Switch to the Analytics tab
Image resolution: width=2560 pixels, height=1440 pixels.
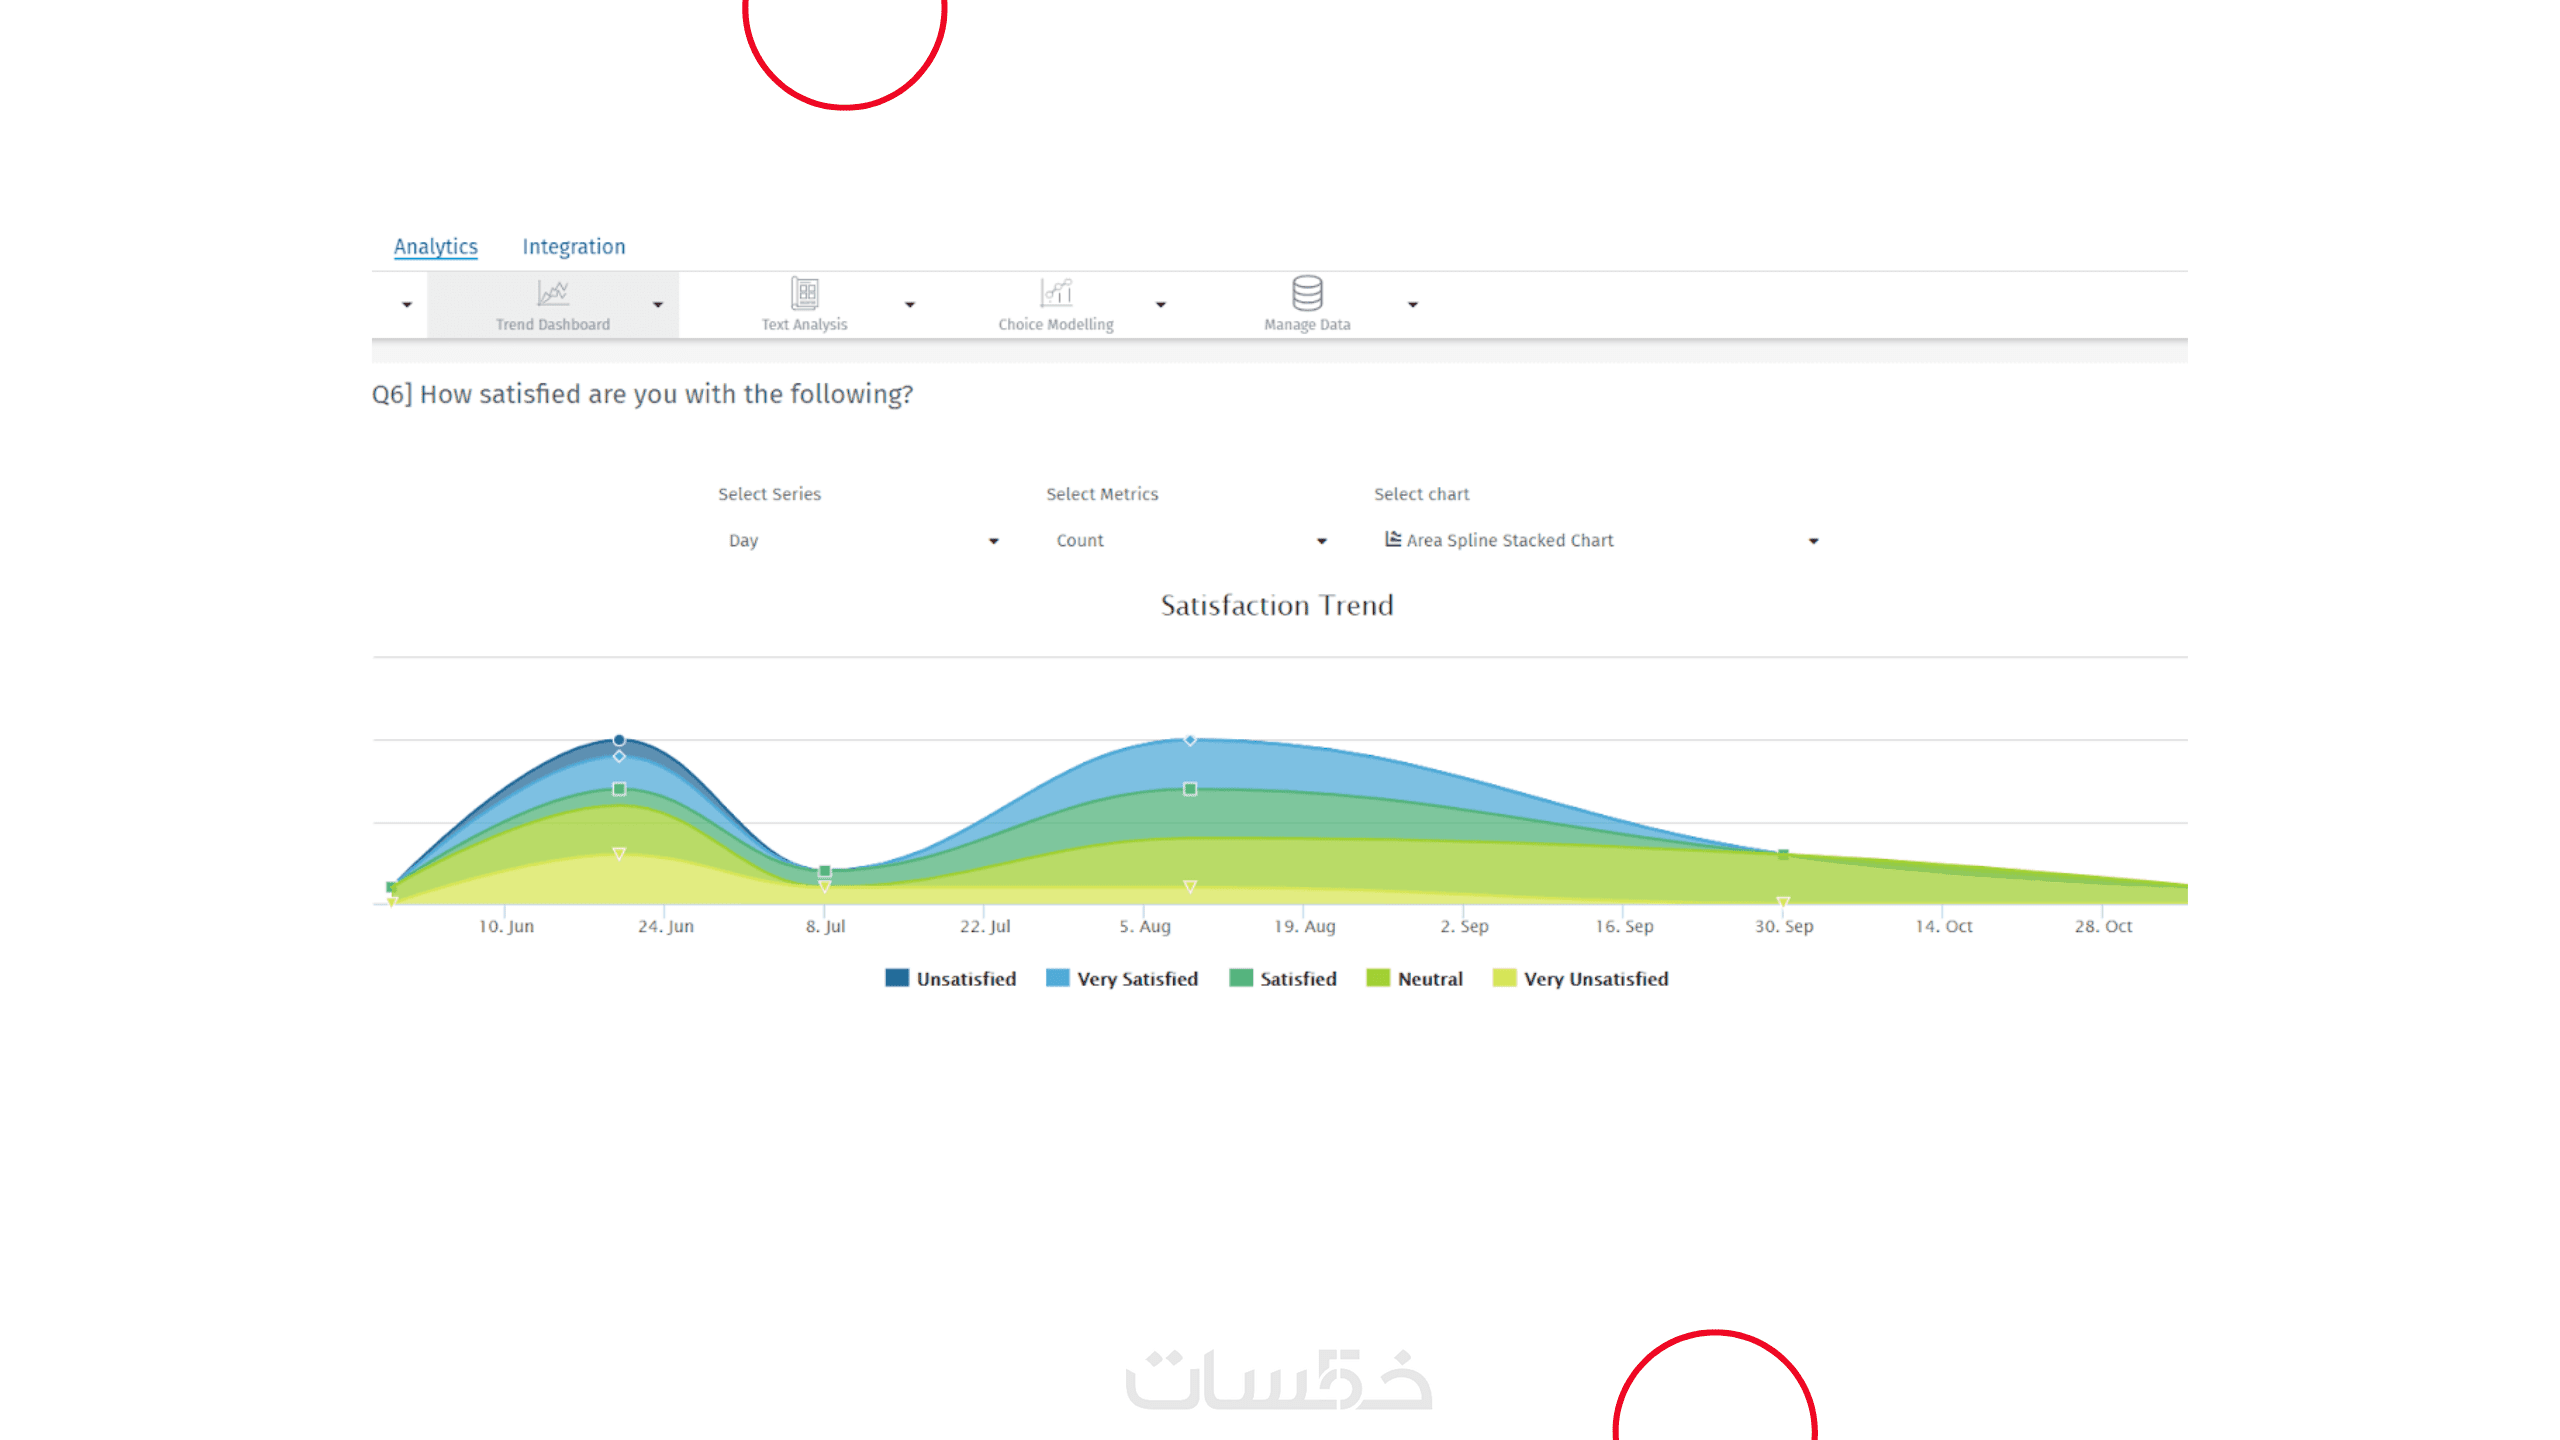(x=435, y=247)
